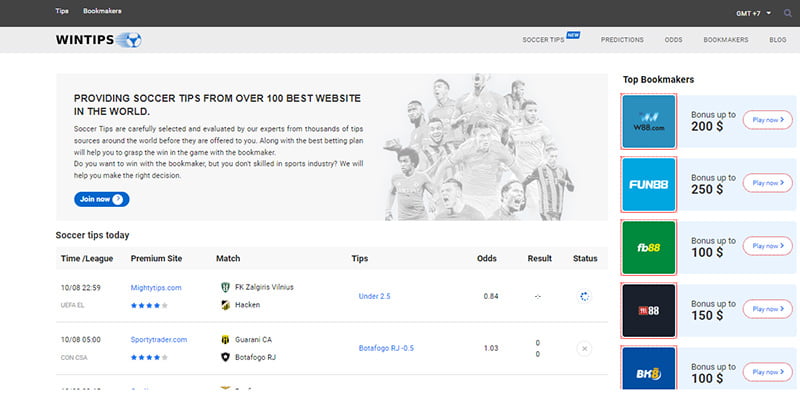Open Bookmakers in the top bar

point(103,11)
